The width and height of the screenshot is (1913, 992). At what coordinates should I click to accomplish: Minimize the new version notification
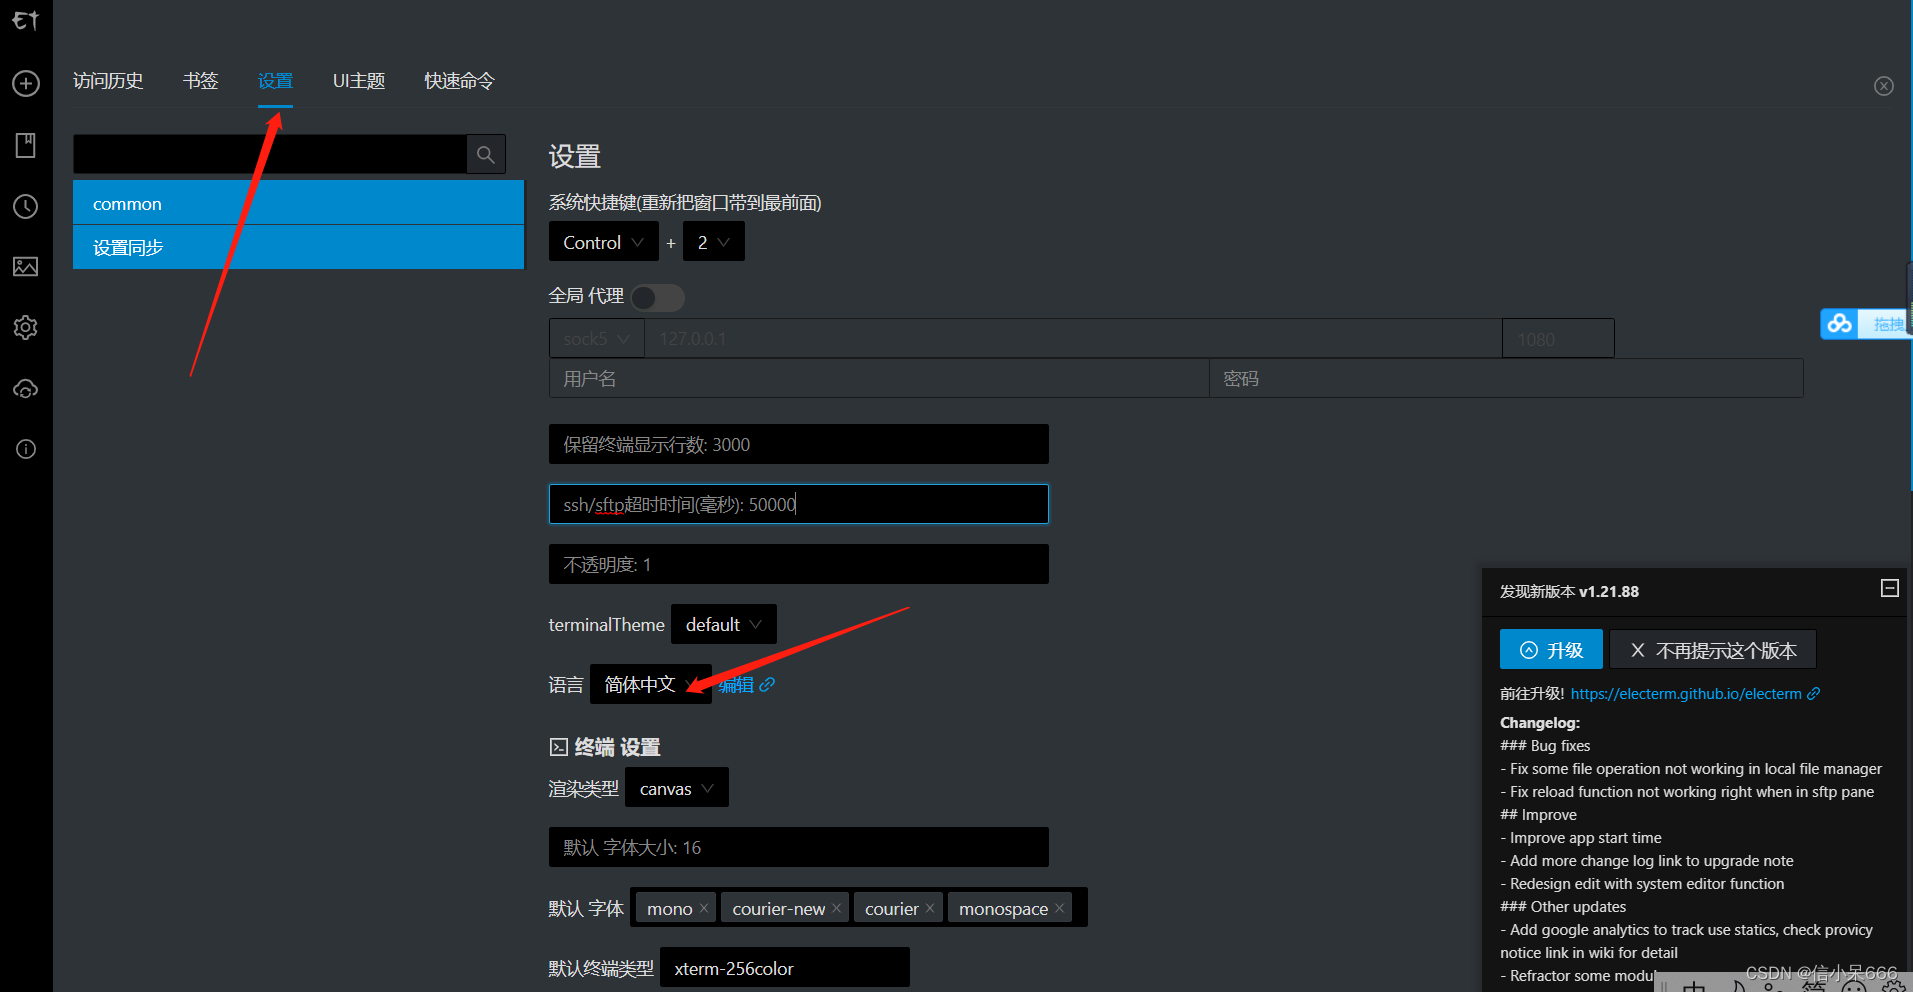coord(1890,588)
